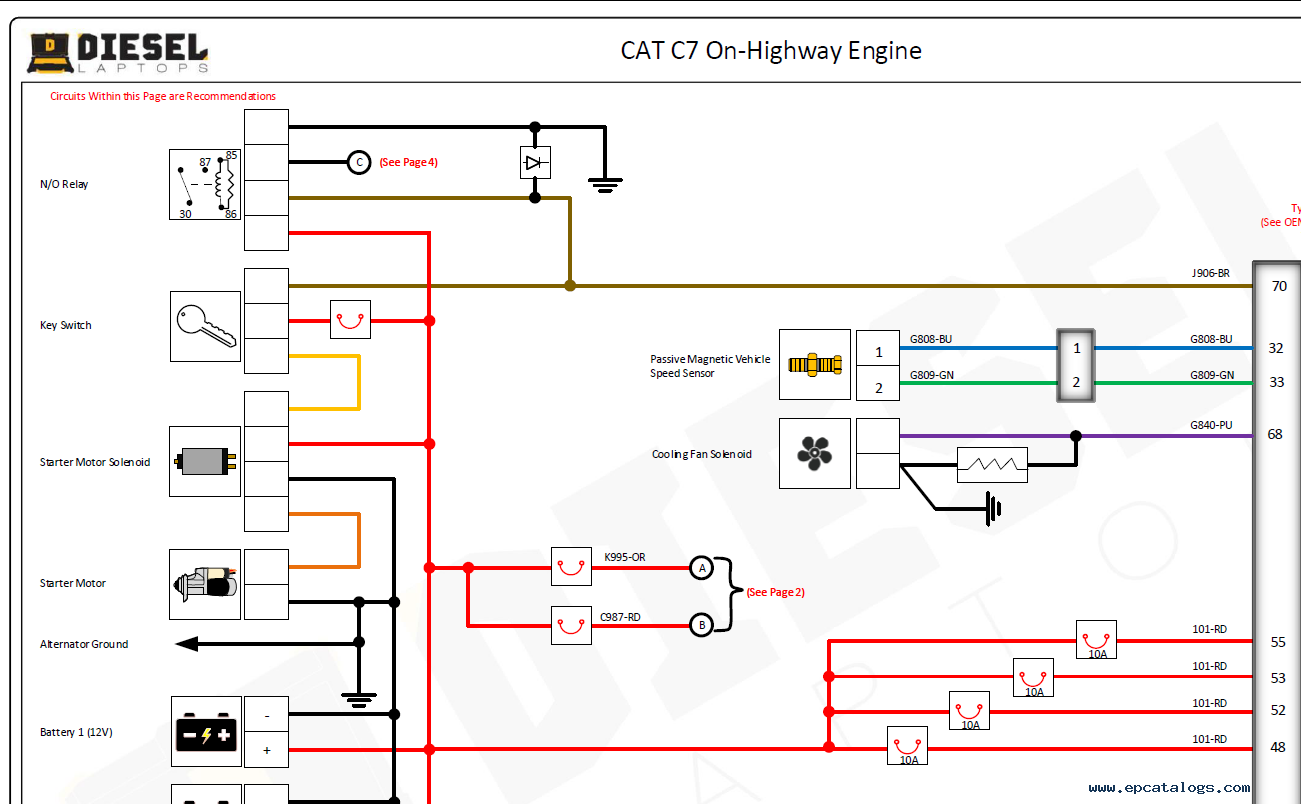1301x804 pixels.
Task: Select the Alternator Ground arrow head
Action: pyautogui.click(x=187, y=644)
